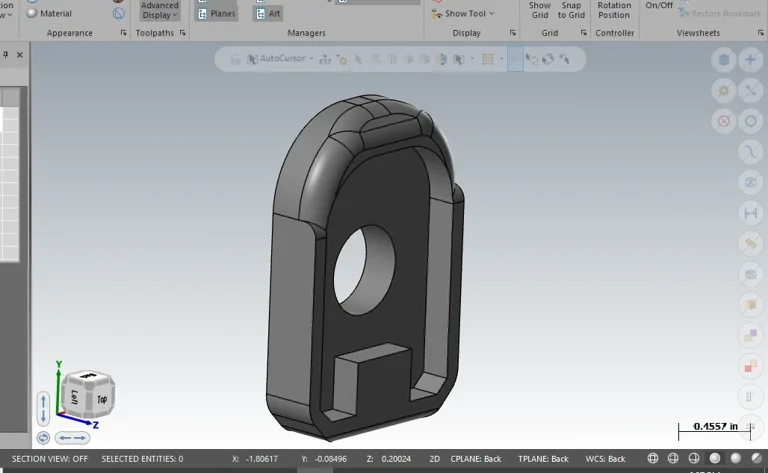Open the AutoCursor dropdown in selection bar
Viewport: 768px width, 473px height.
tap(311, 59)
